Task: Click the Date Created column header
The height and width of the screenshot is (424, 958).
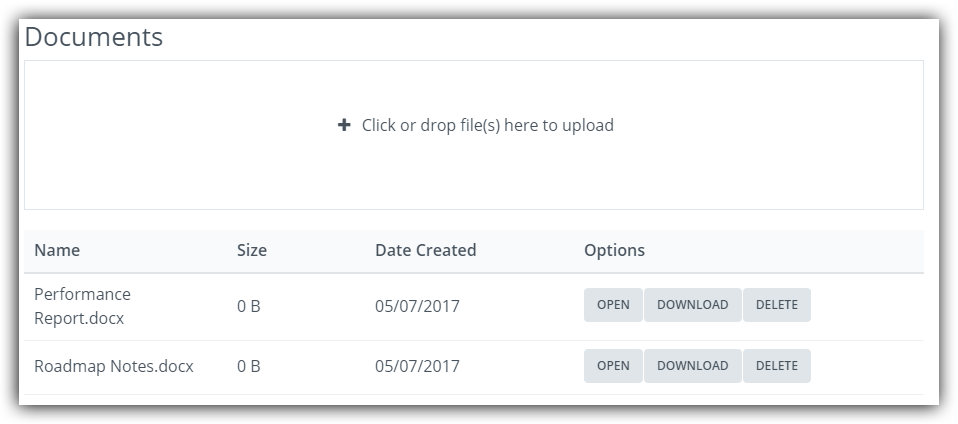Action: pyautogui.click(x=425, y=250)
